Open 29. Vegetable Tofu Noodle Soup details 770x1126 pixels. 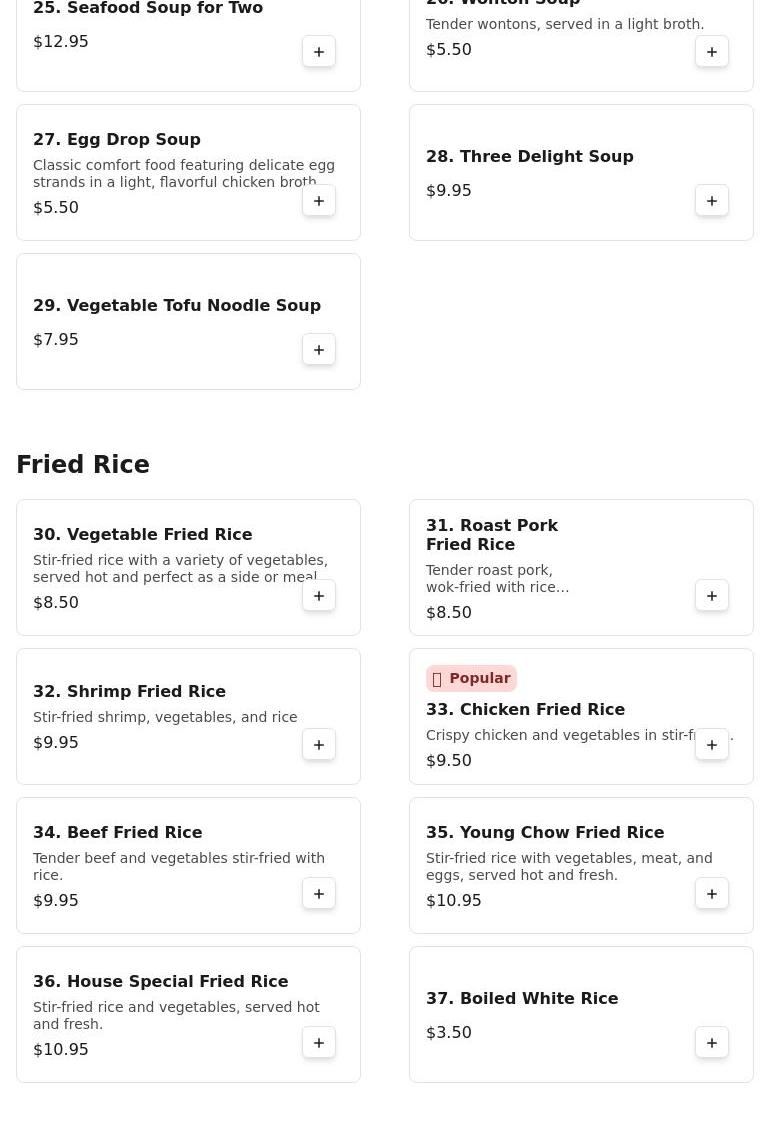click(x=176, y=306)
